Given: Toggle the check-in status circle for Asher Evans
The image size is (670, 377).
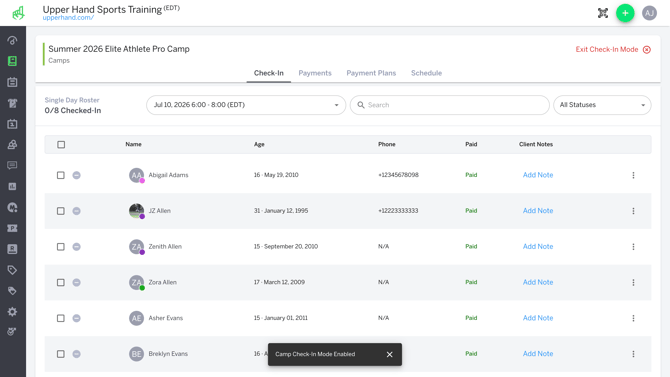Looking at the screenshot, I should tap(76, 318).
